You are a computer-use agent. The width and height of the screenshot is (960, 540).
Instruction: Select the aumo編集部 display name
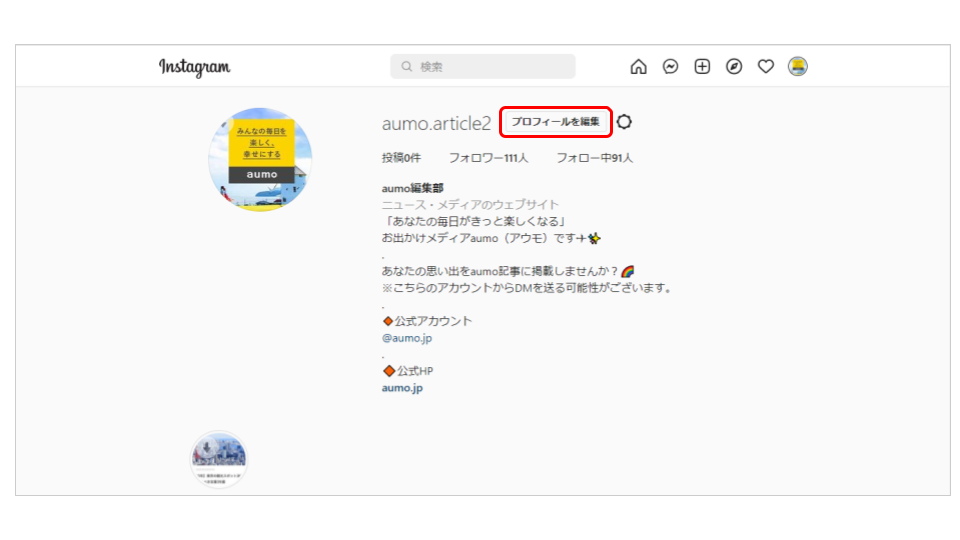[413, 188]
